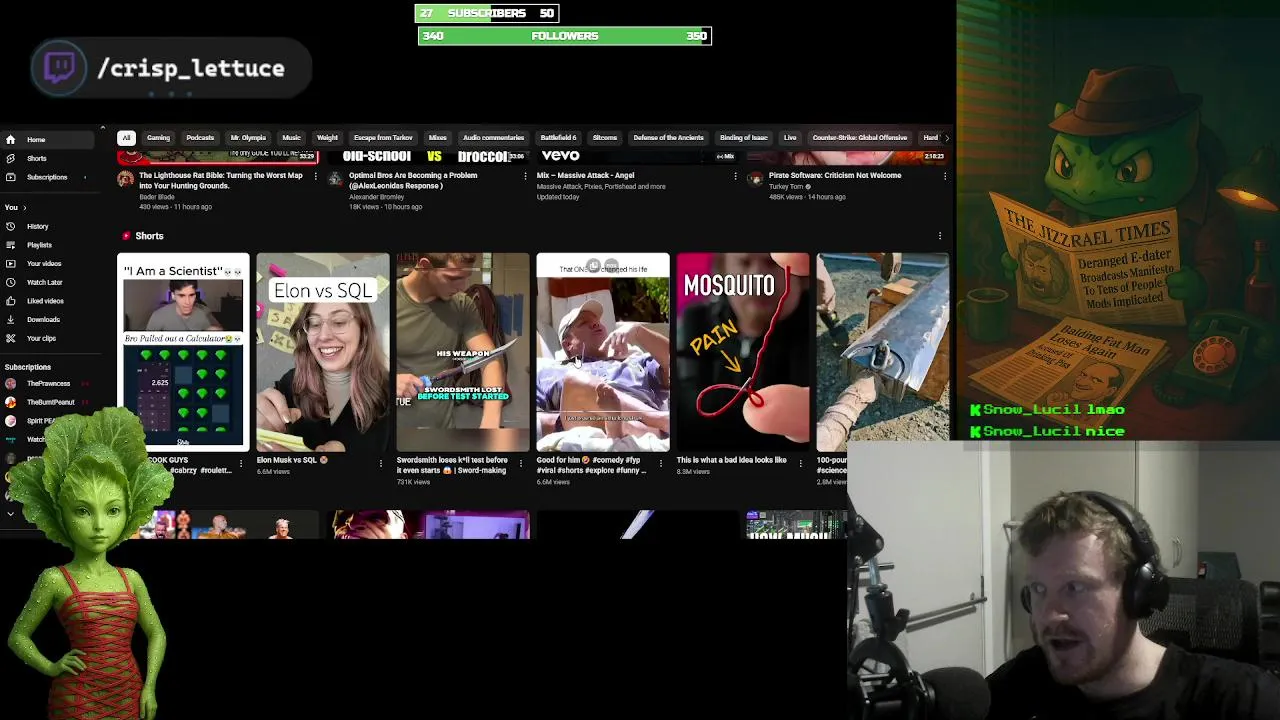Open options for bad idea short
This screenshot has height=720, width=1280.
click(800, 463)
